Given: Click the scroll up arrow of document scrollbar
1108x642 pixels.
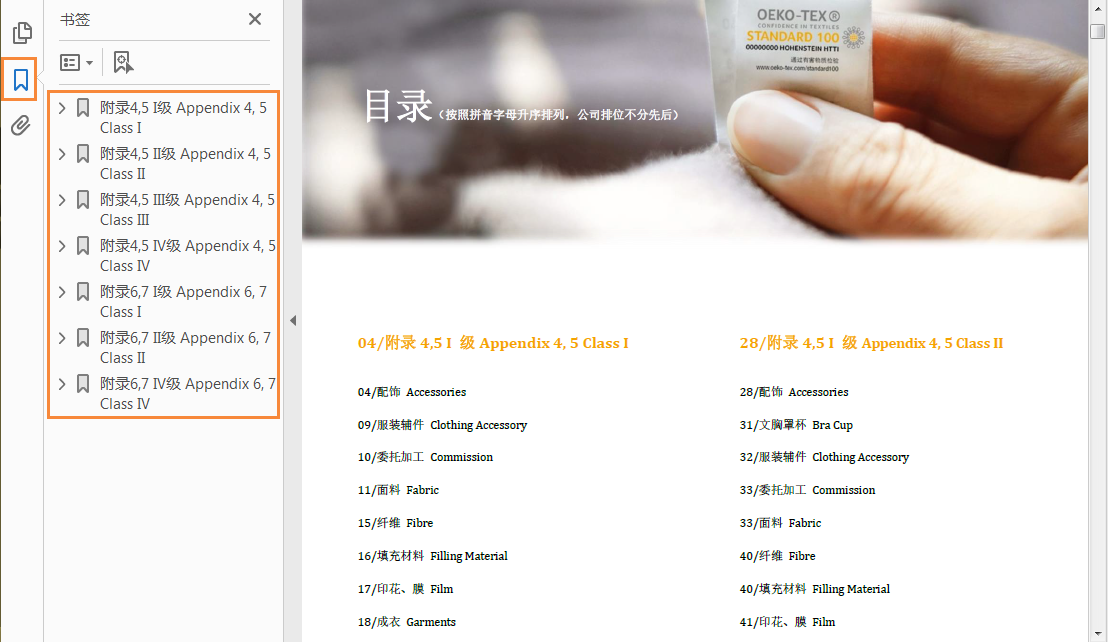Looking at the screenshot, I should 1097,8.
